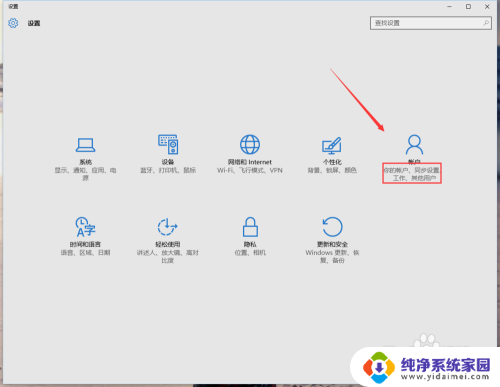Click the 设备 label text
Screen dimensions: 500x387
[168, 162]
